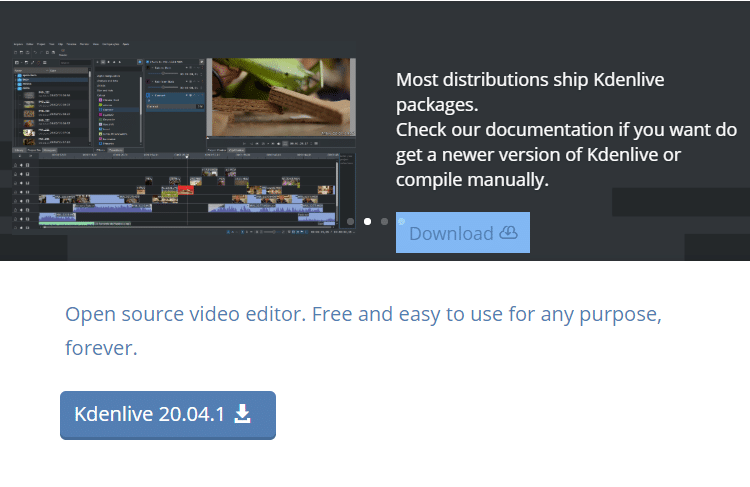
Task: Select the second (active) carousel dot
Action: [367, 221]
